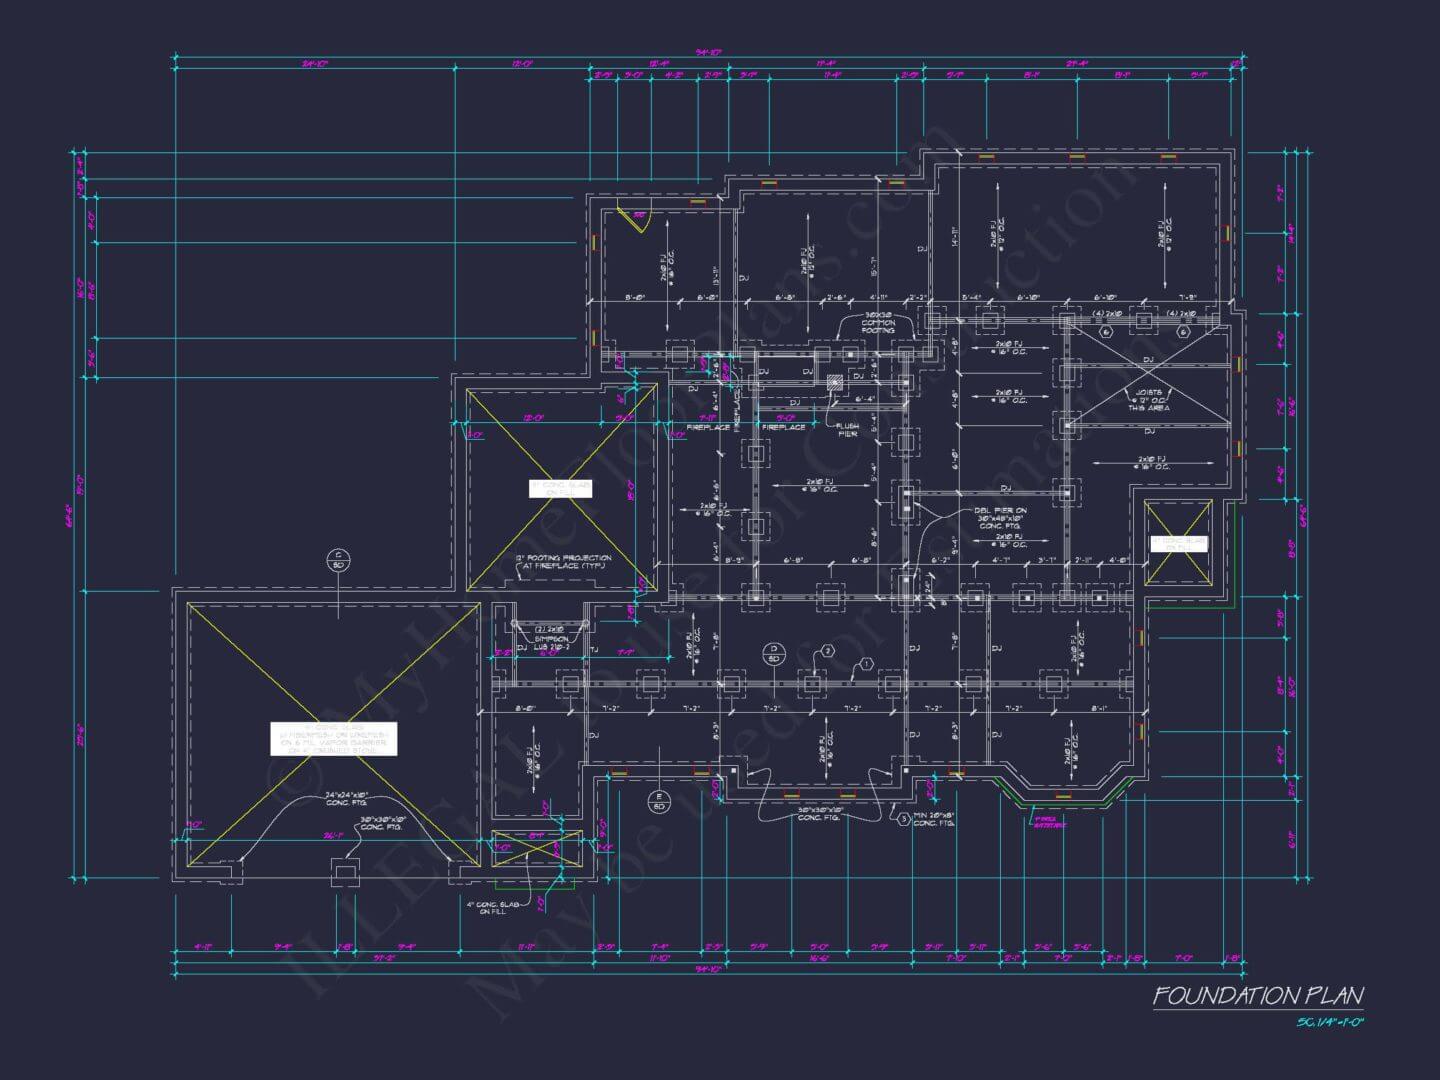This screenshot has width=1440, height=1080.
Task: Select the hexagon keynote 1 marker
Action: pos(866,663)
